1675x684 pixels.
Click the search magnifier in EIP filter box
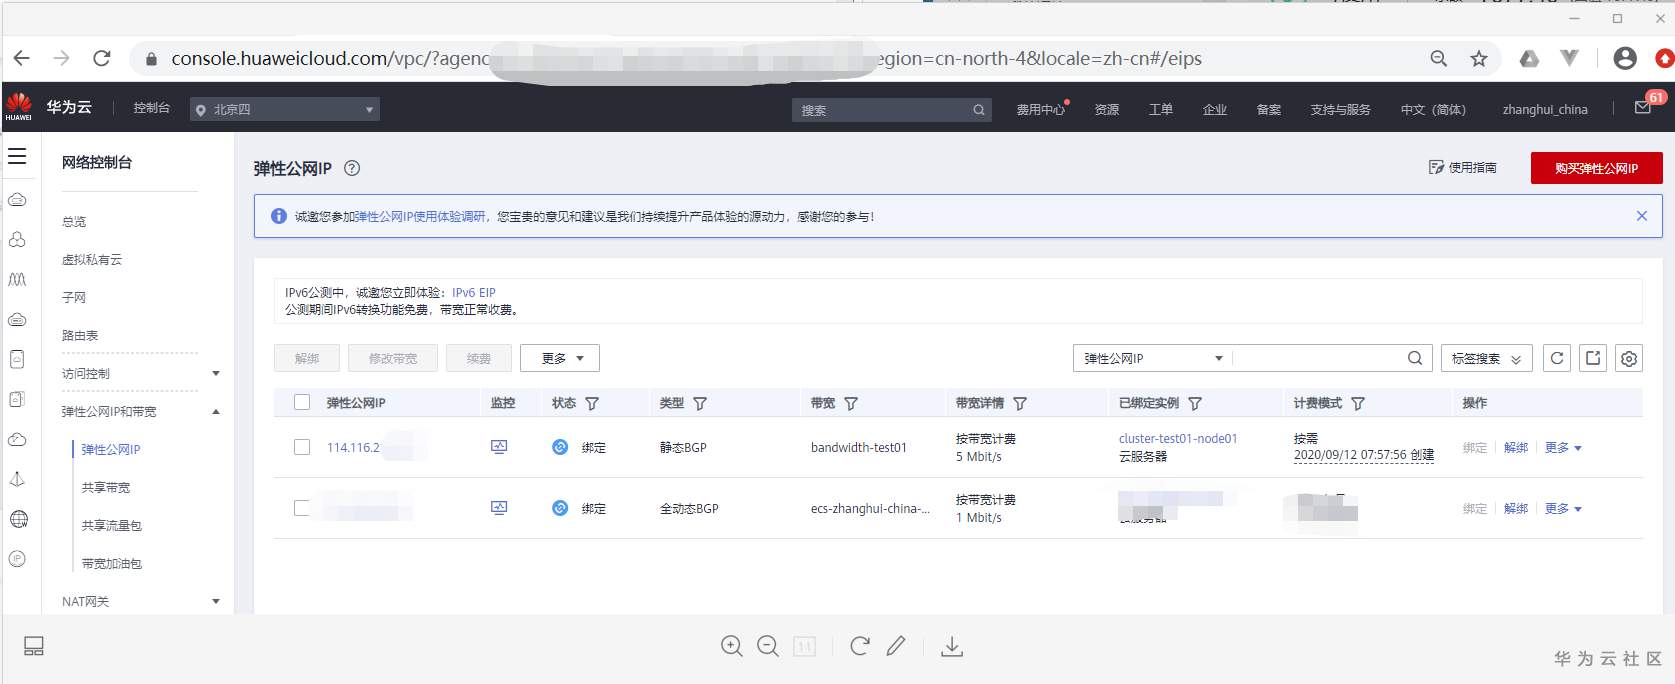[x=1415, y=358]
